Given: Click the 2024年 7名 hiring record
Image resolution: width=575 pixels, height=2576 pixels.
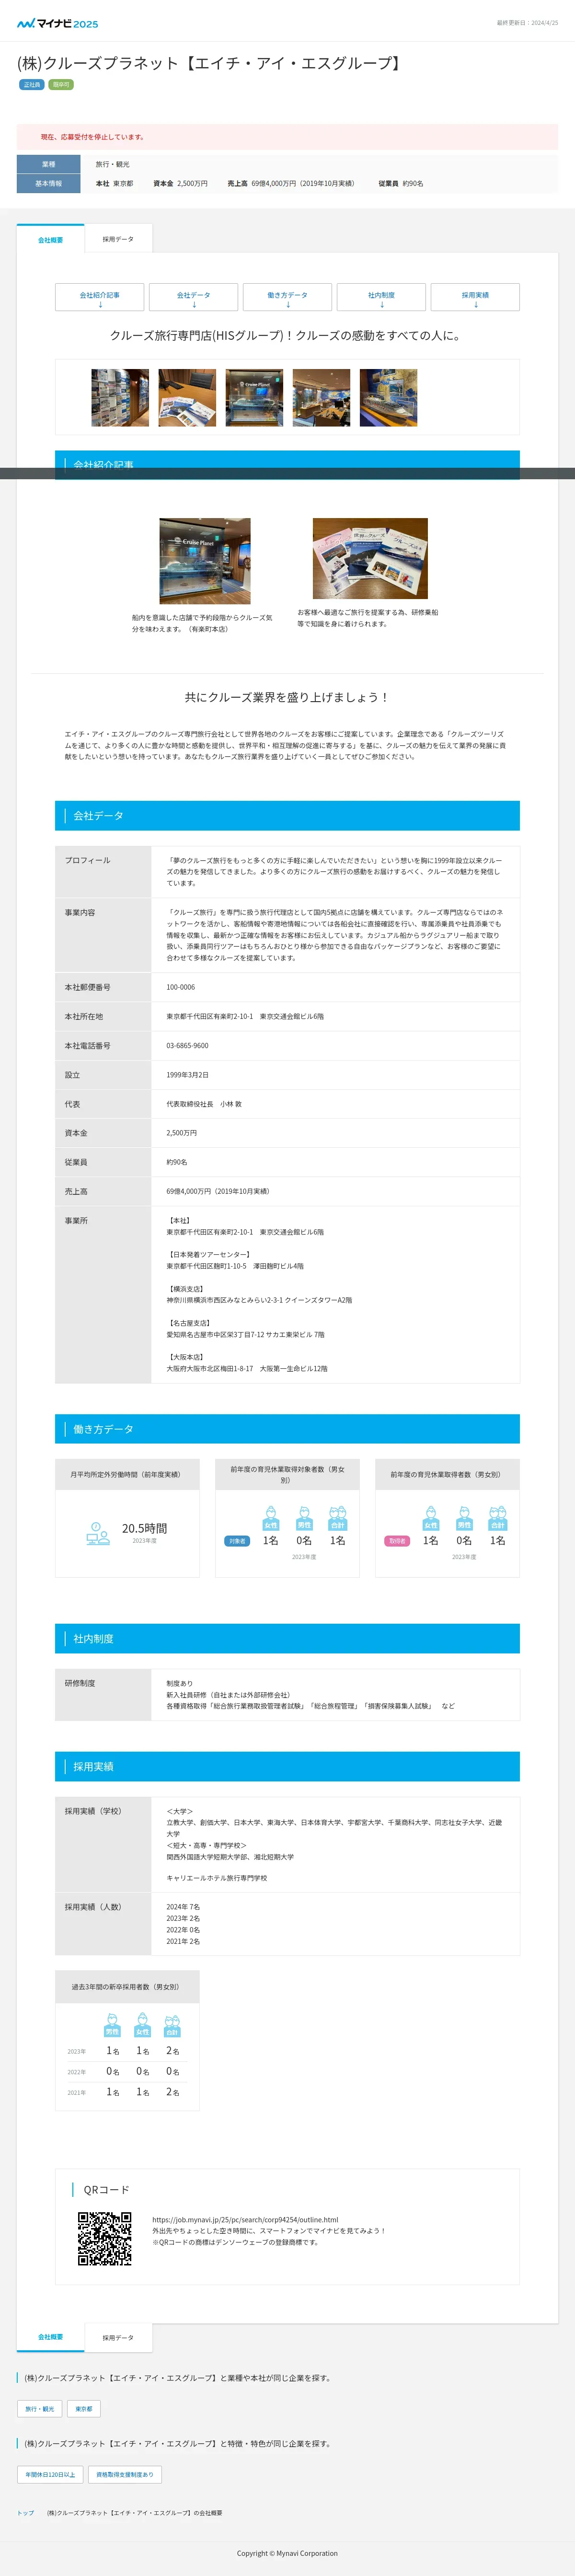Looking at the screenshot, I should pyautogui.click(x=183, y=1907).
